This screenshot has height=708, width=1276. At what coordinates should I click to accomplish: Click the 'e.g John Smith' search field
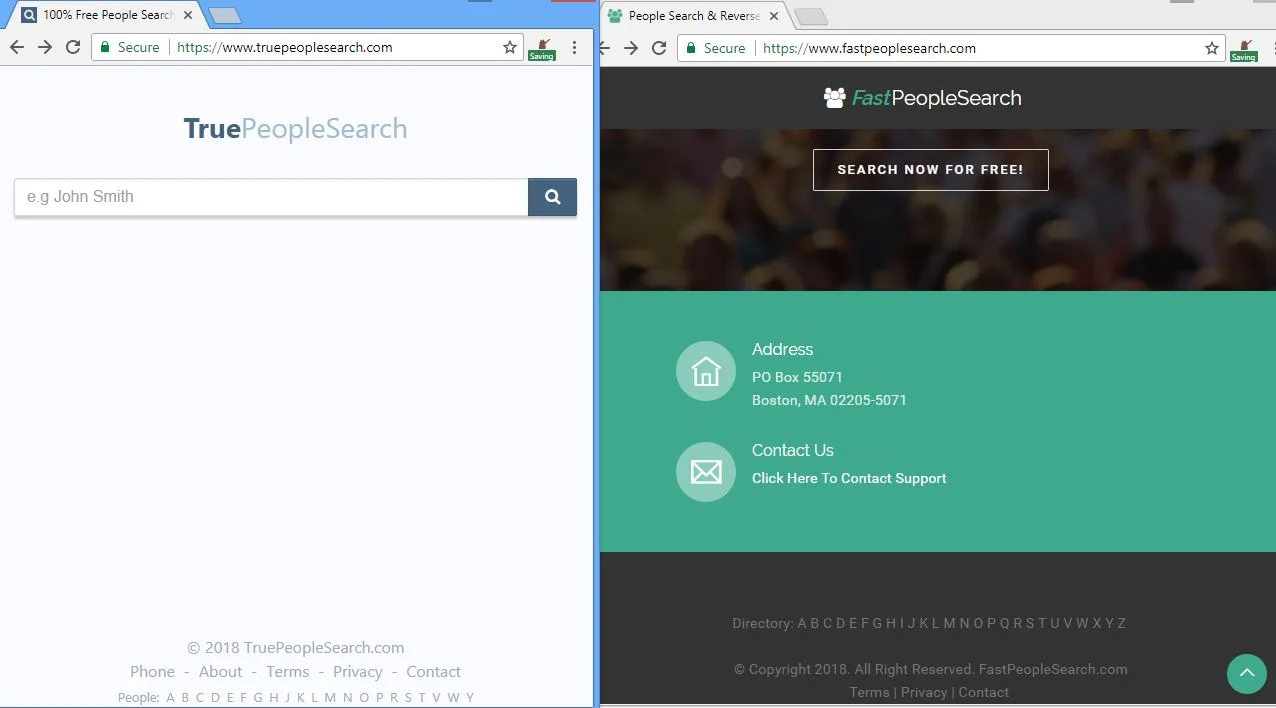pyautogui.click(x=271, y=197)
